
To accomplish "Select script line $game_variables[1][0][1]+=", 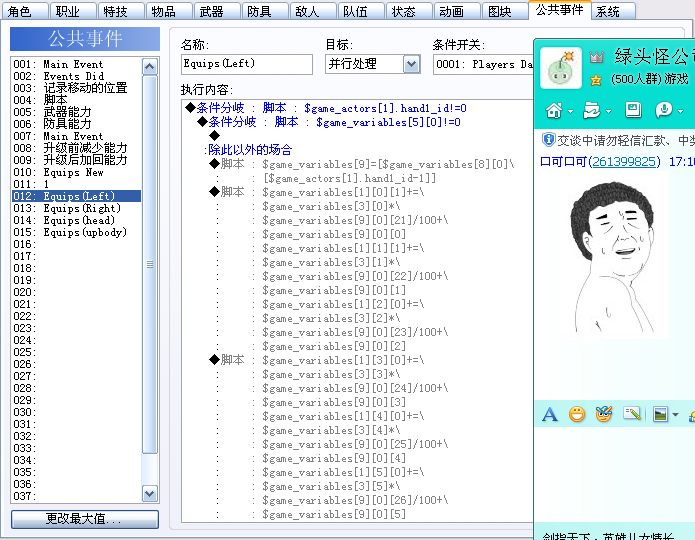I will [317, 192].
